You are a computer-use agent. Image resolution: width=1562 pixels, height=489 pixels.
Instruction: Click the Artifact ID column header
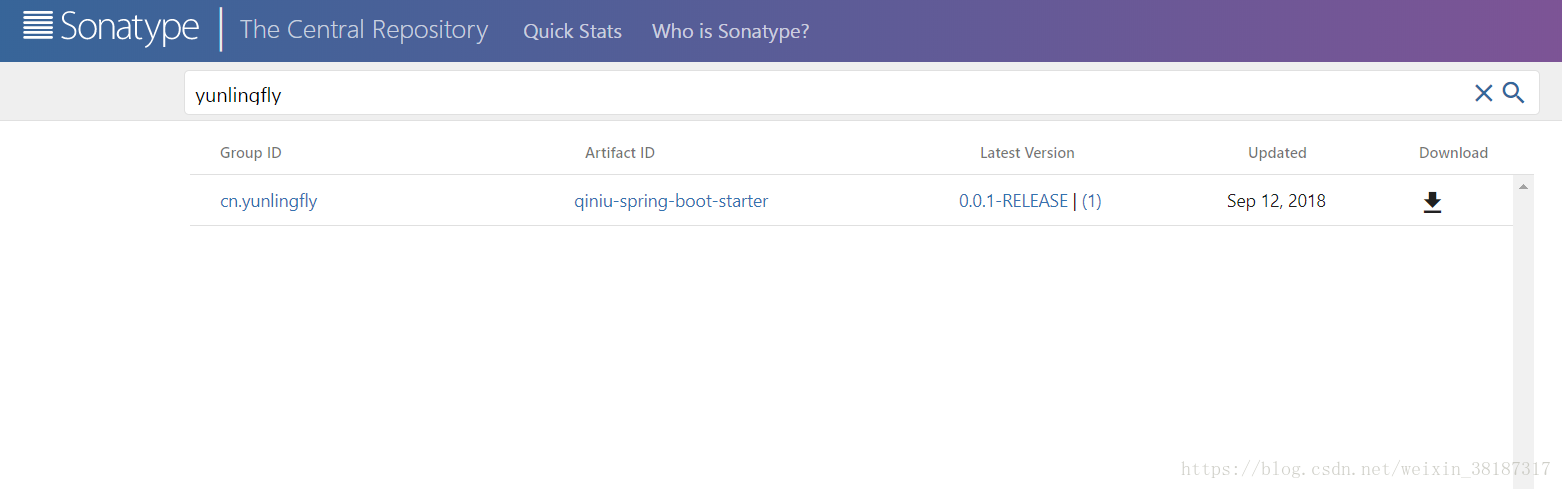click(620, 153)
